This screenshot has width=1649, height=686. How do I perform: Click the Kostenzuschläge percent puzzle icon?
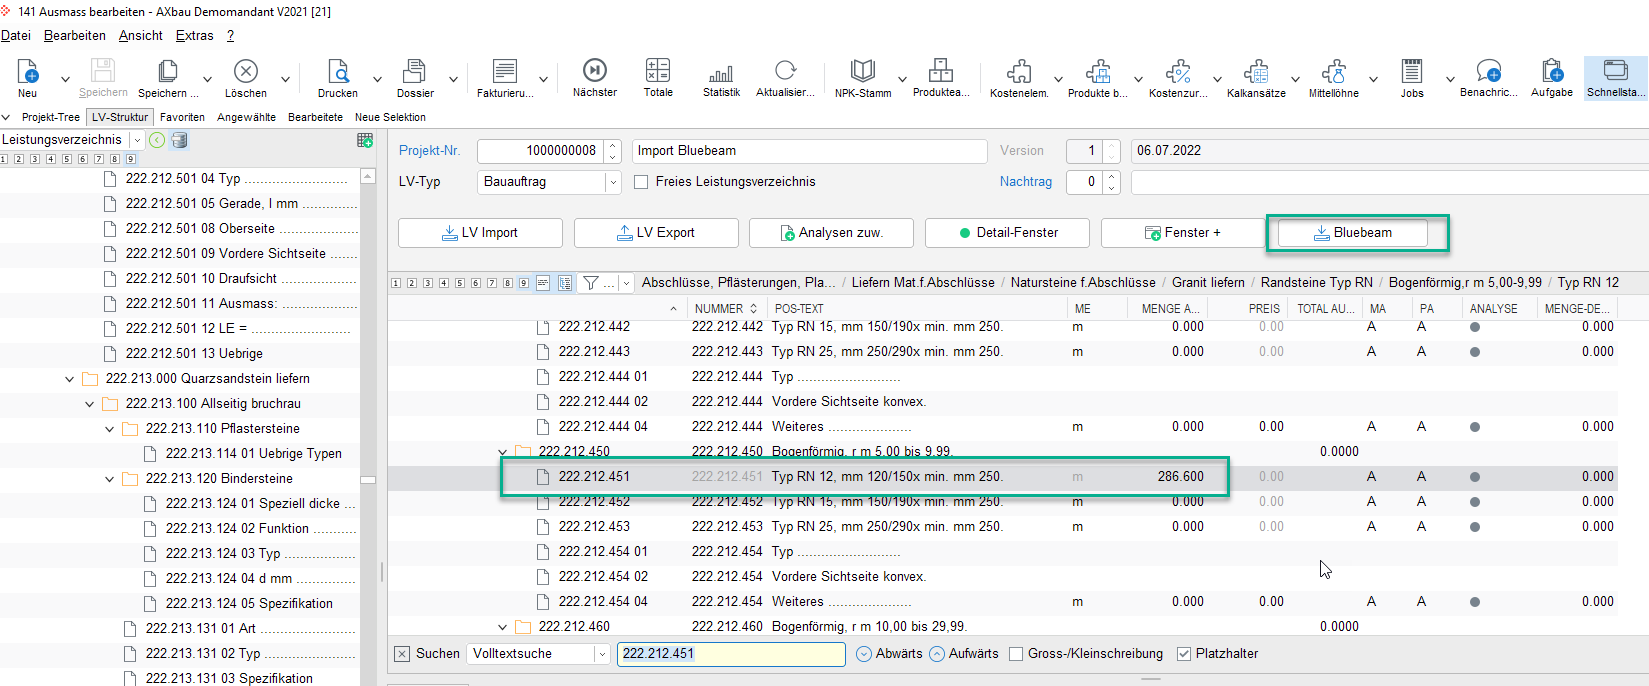(x=1178, y=71)
